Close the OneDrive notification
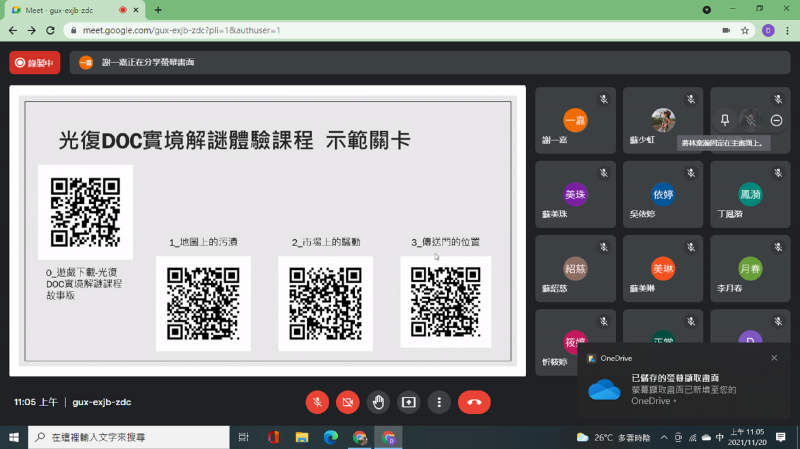The width and height of the screenshot is (800, 449). pyautogui.click(x=774, y=358)
